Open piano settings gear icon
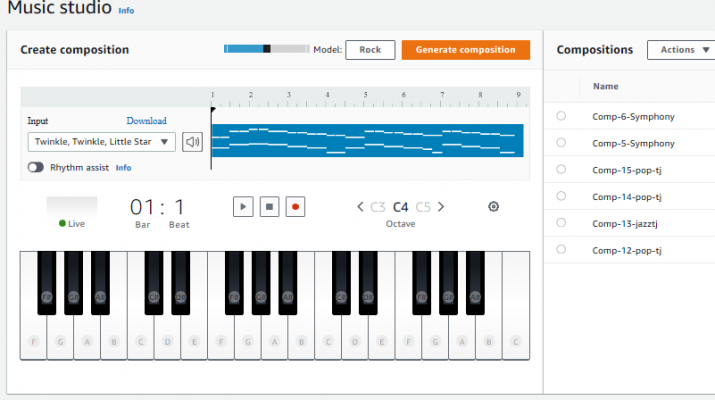The image size is (715, 400). pyautogui.click(x=493, y=207)
